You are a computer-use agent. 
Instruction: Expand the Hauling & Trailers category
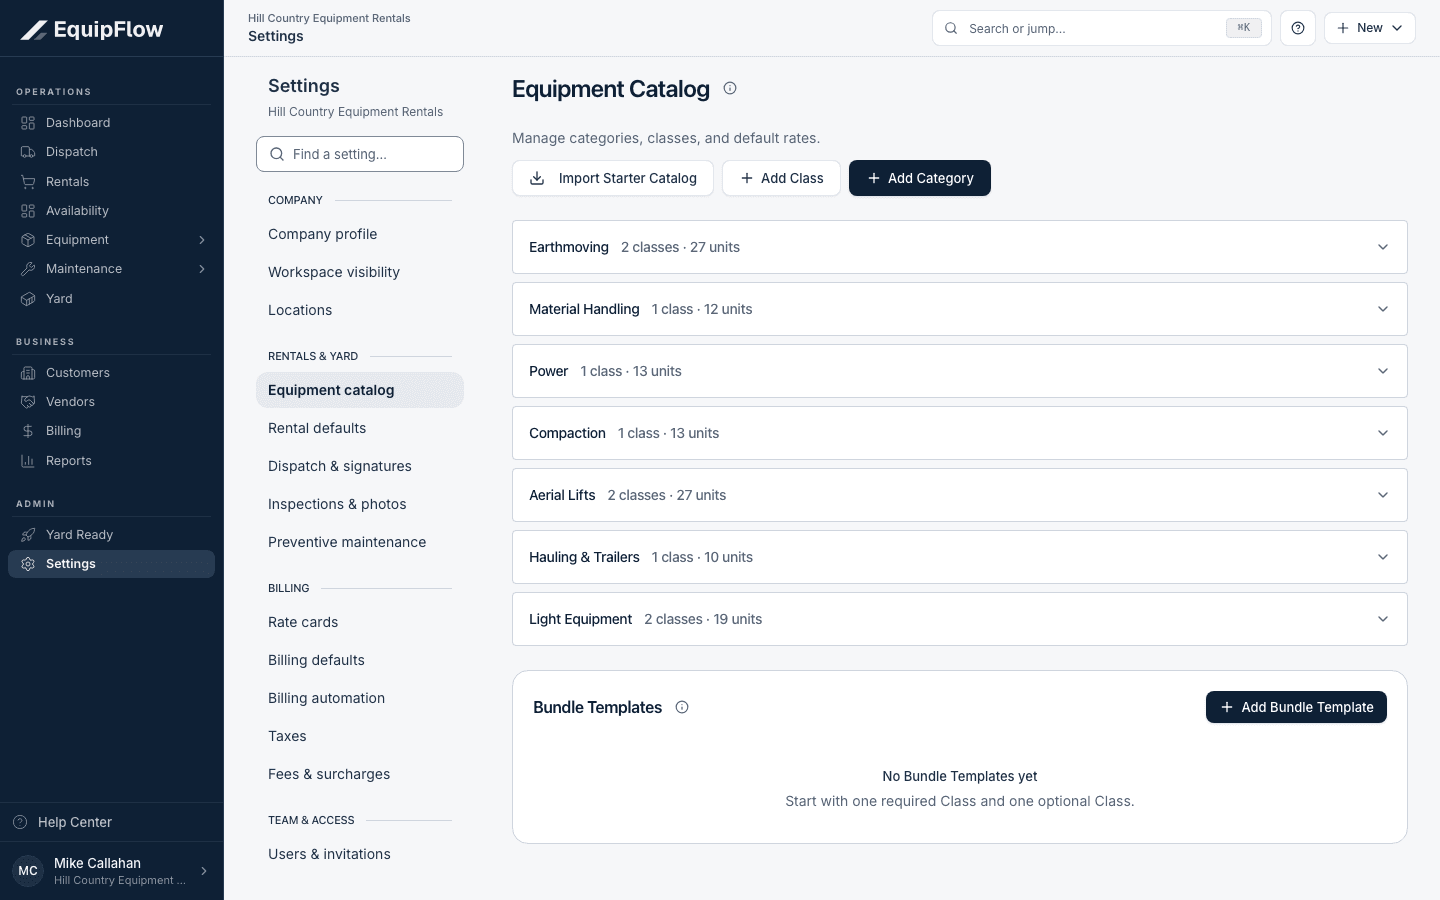[x=960, y=557]
